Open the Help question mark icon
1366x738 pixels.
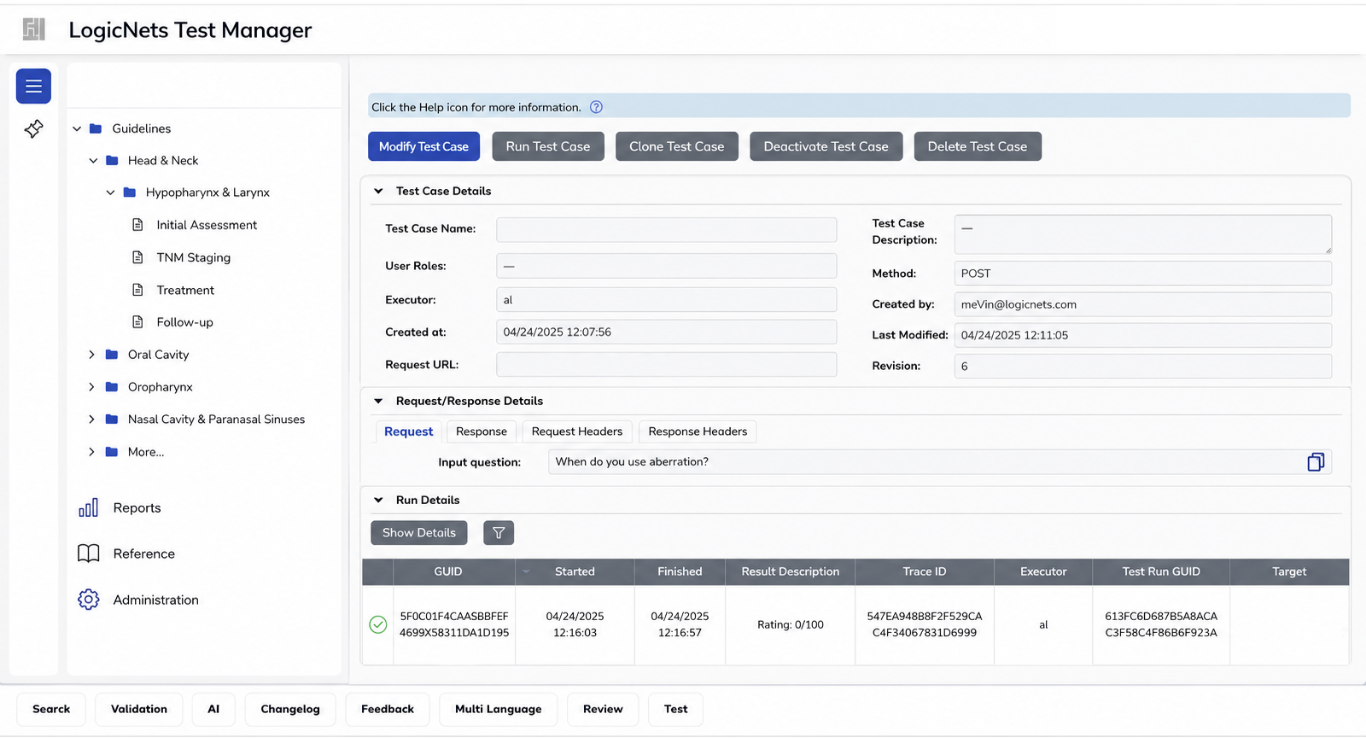[596, 107]
